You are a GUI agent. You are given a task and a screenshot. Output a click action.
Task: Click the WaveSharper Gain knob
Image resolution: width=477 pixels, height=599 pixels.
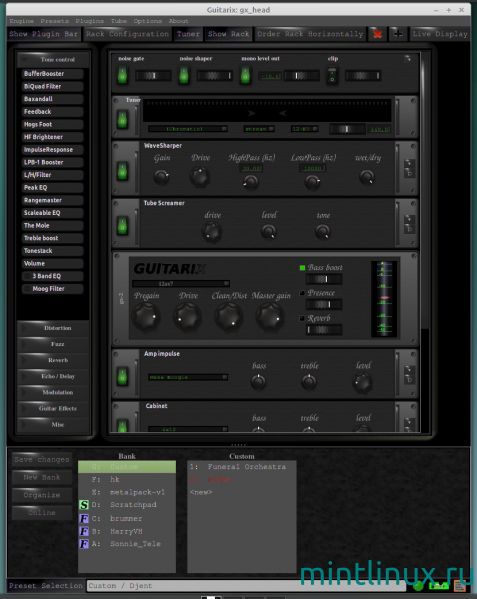point(161,177)
